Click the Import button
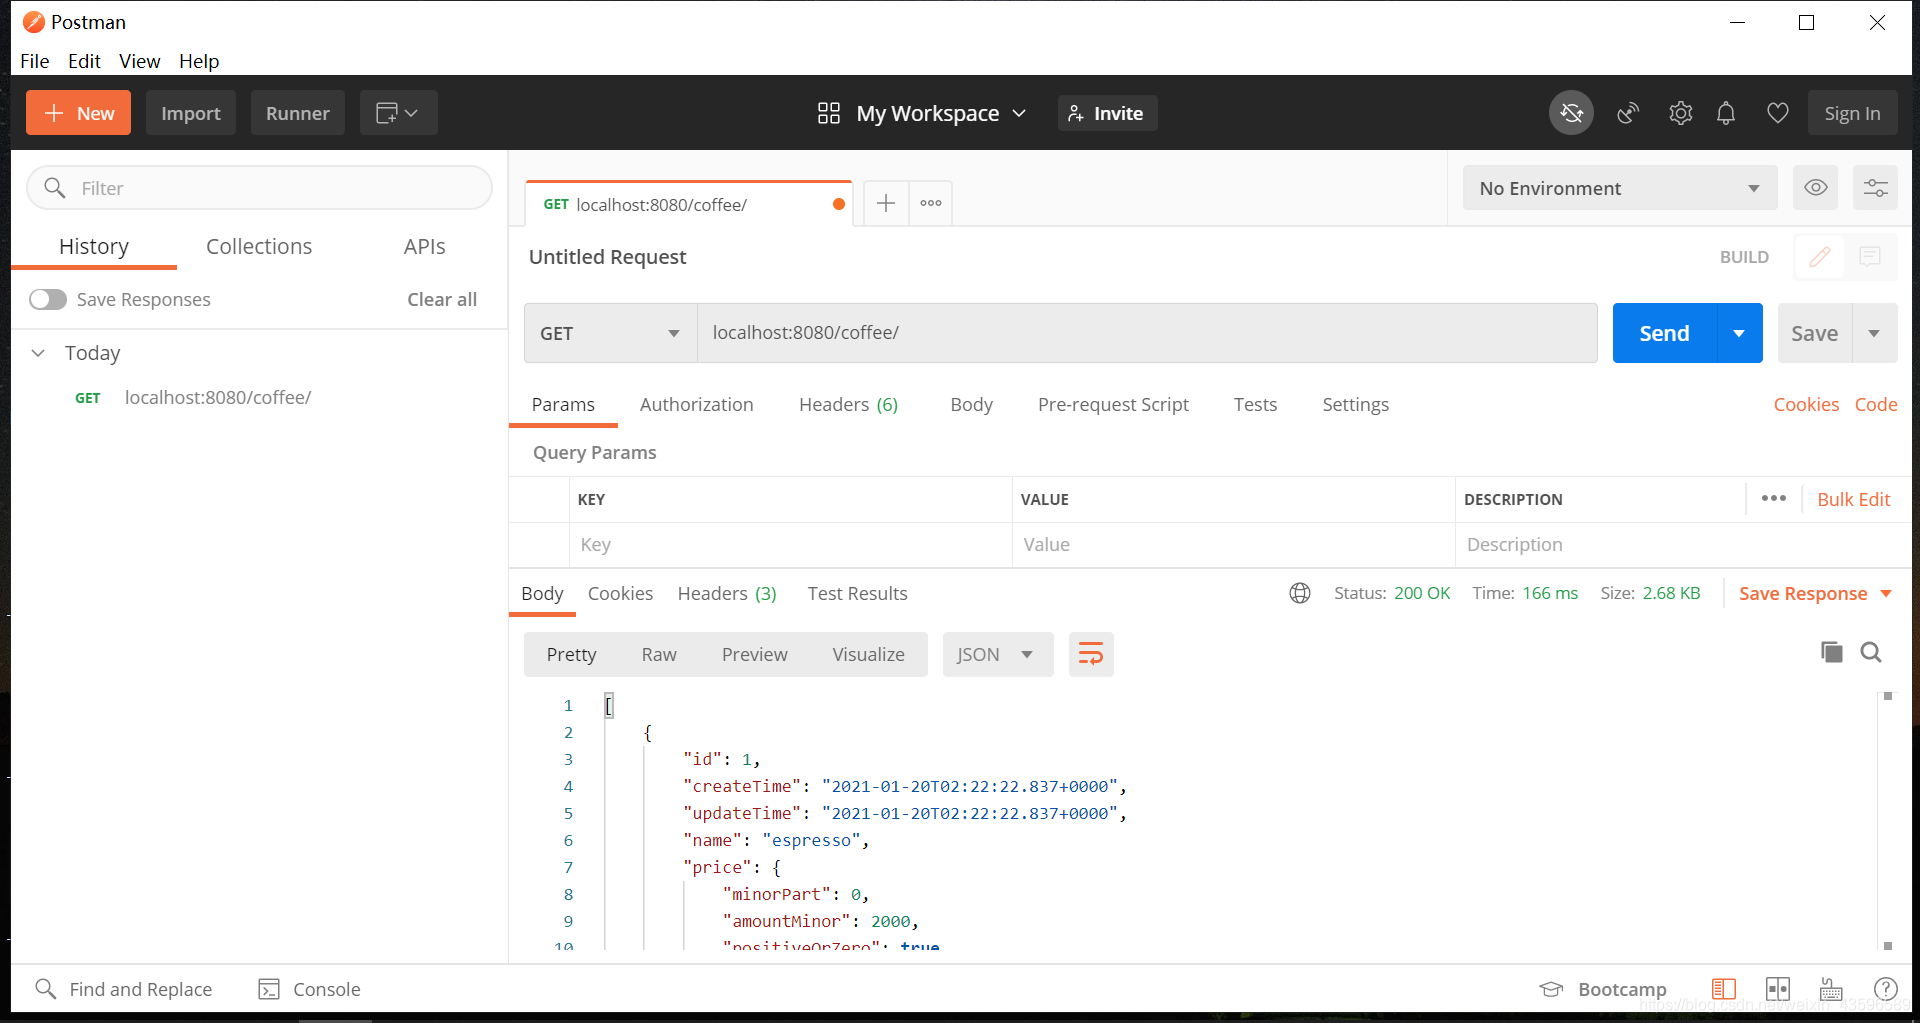 pyautogui.click(x=191, y=113)
